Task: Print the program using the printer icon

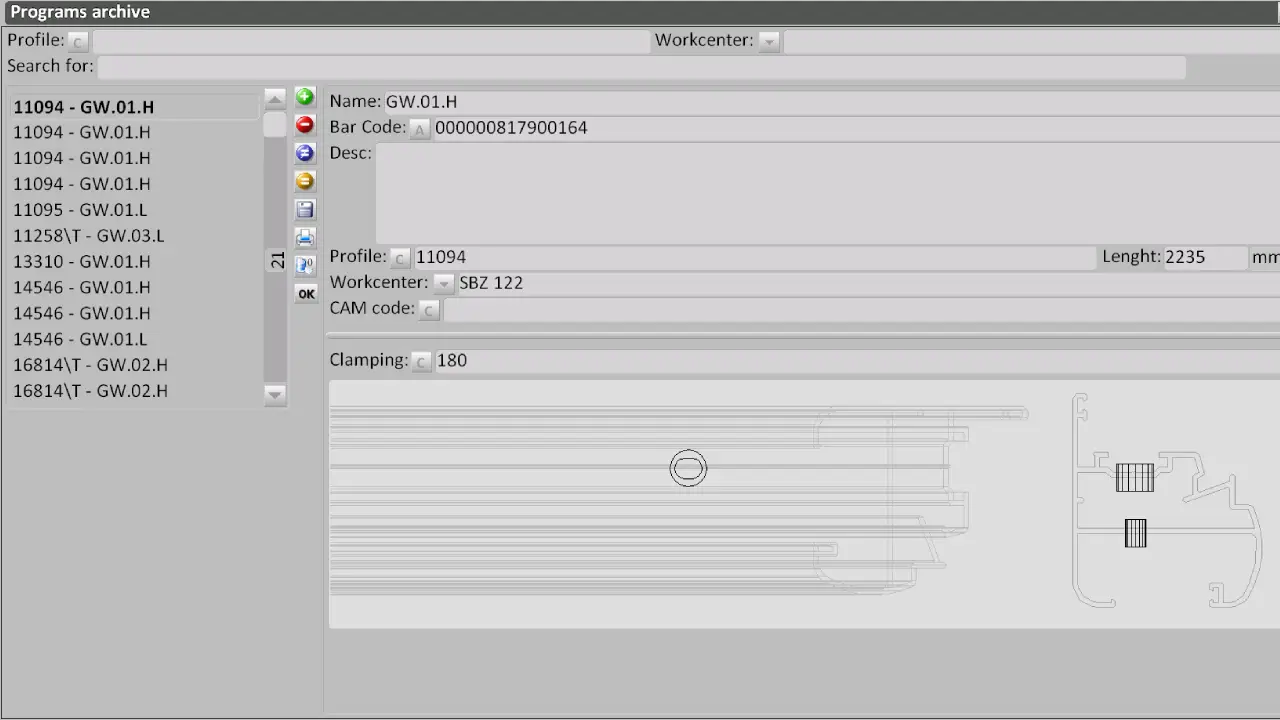Action: coord(305,237)
